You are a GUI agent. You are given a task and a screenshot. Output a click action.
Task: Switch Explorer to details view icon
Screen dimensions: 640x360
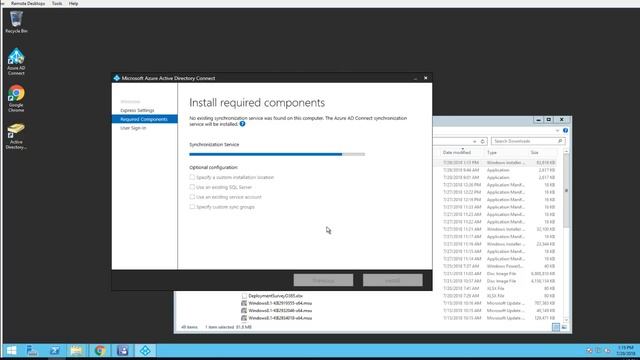(556, 327)
